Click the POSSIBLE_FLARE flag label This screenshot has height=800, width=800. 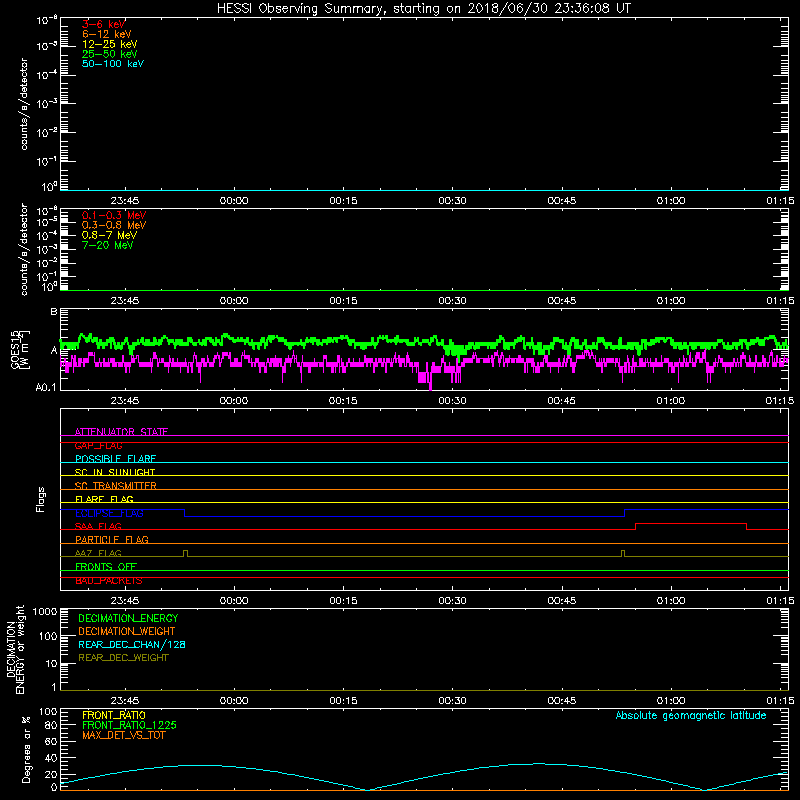point(115,459)
